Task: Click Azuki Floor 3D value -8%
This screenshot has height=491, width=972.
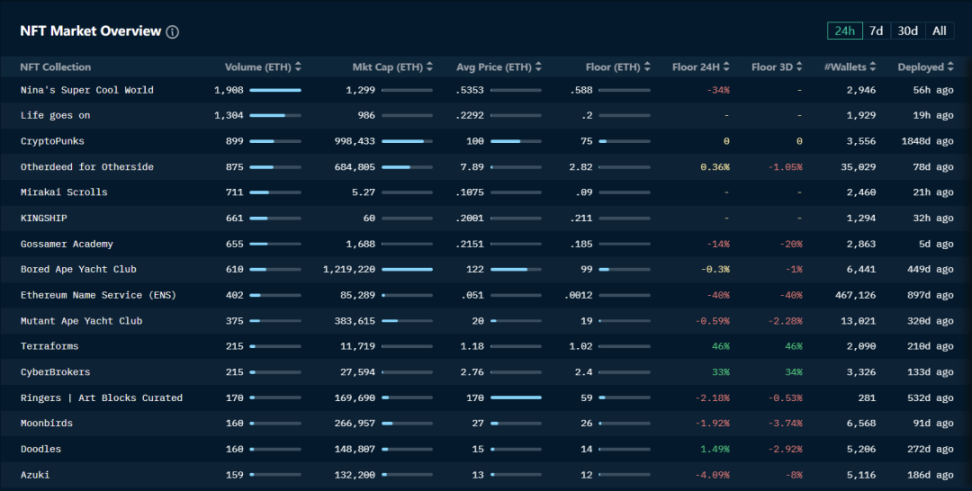Action: tap(793, 475)
